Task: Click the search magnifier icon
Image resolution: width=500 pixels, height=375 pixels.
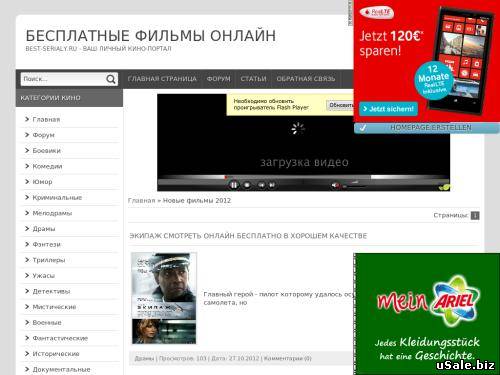Action: [111, 79]
